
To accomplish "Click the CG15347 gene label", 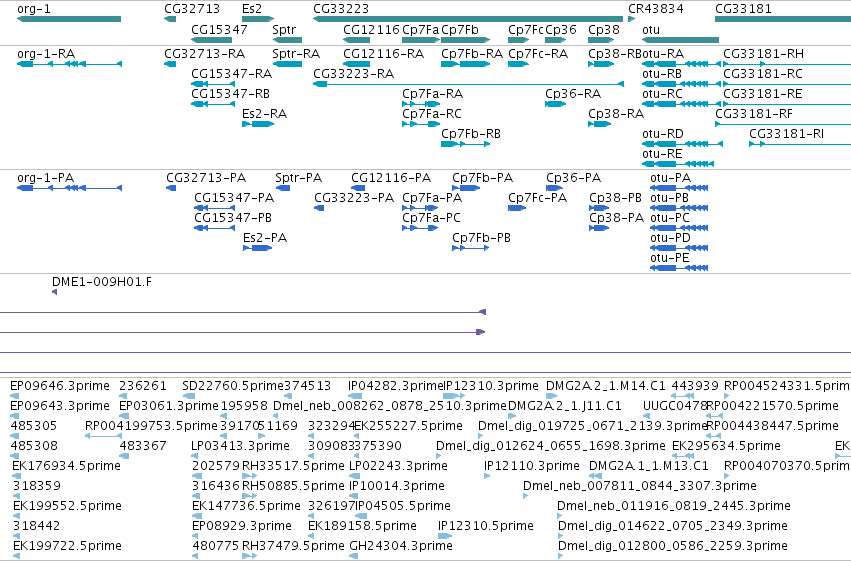I will coord(219,29).
